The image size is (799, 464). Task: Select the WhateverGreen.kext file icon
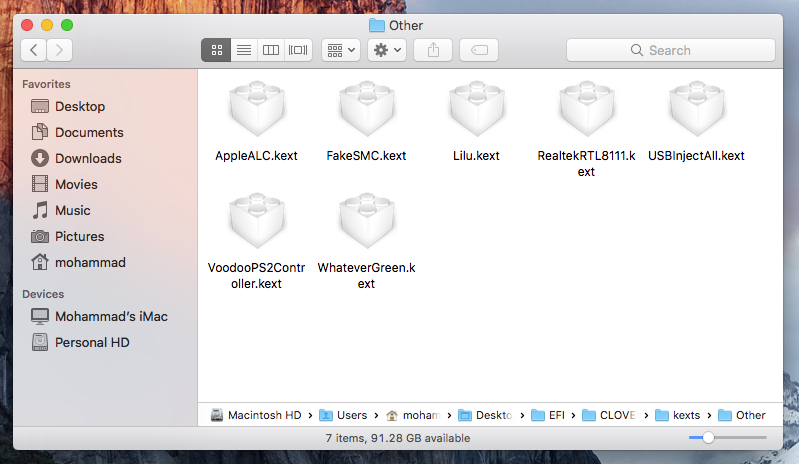coord(366,221)
